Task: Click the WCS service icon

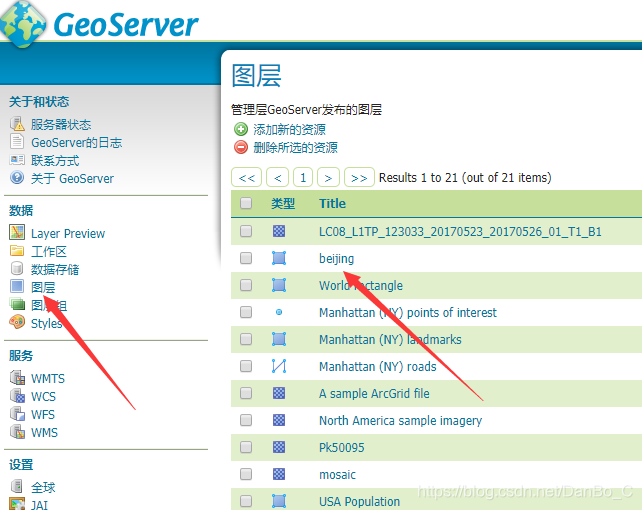Action: click(x=17, y=395)
